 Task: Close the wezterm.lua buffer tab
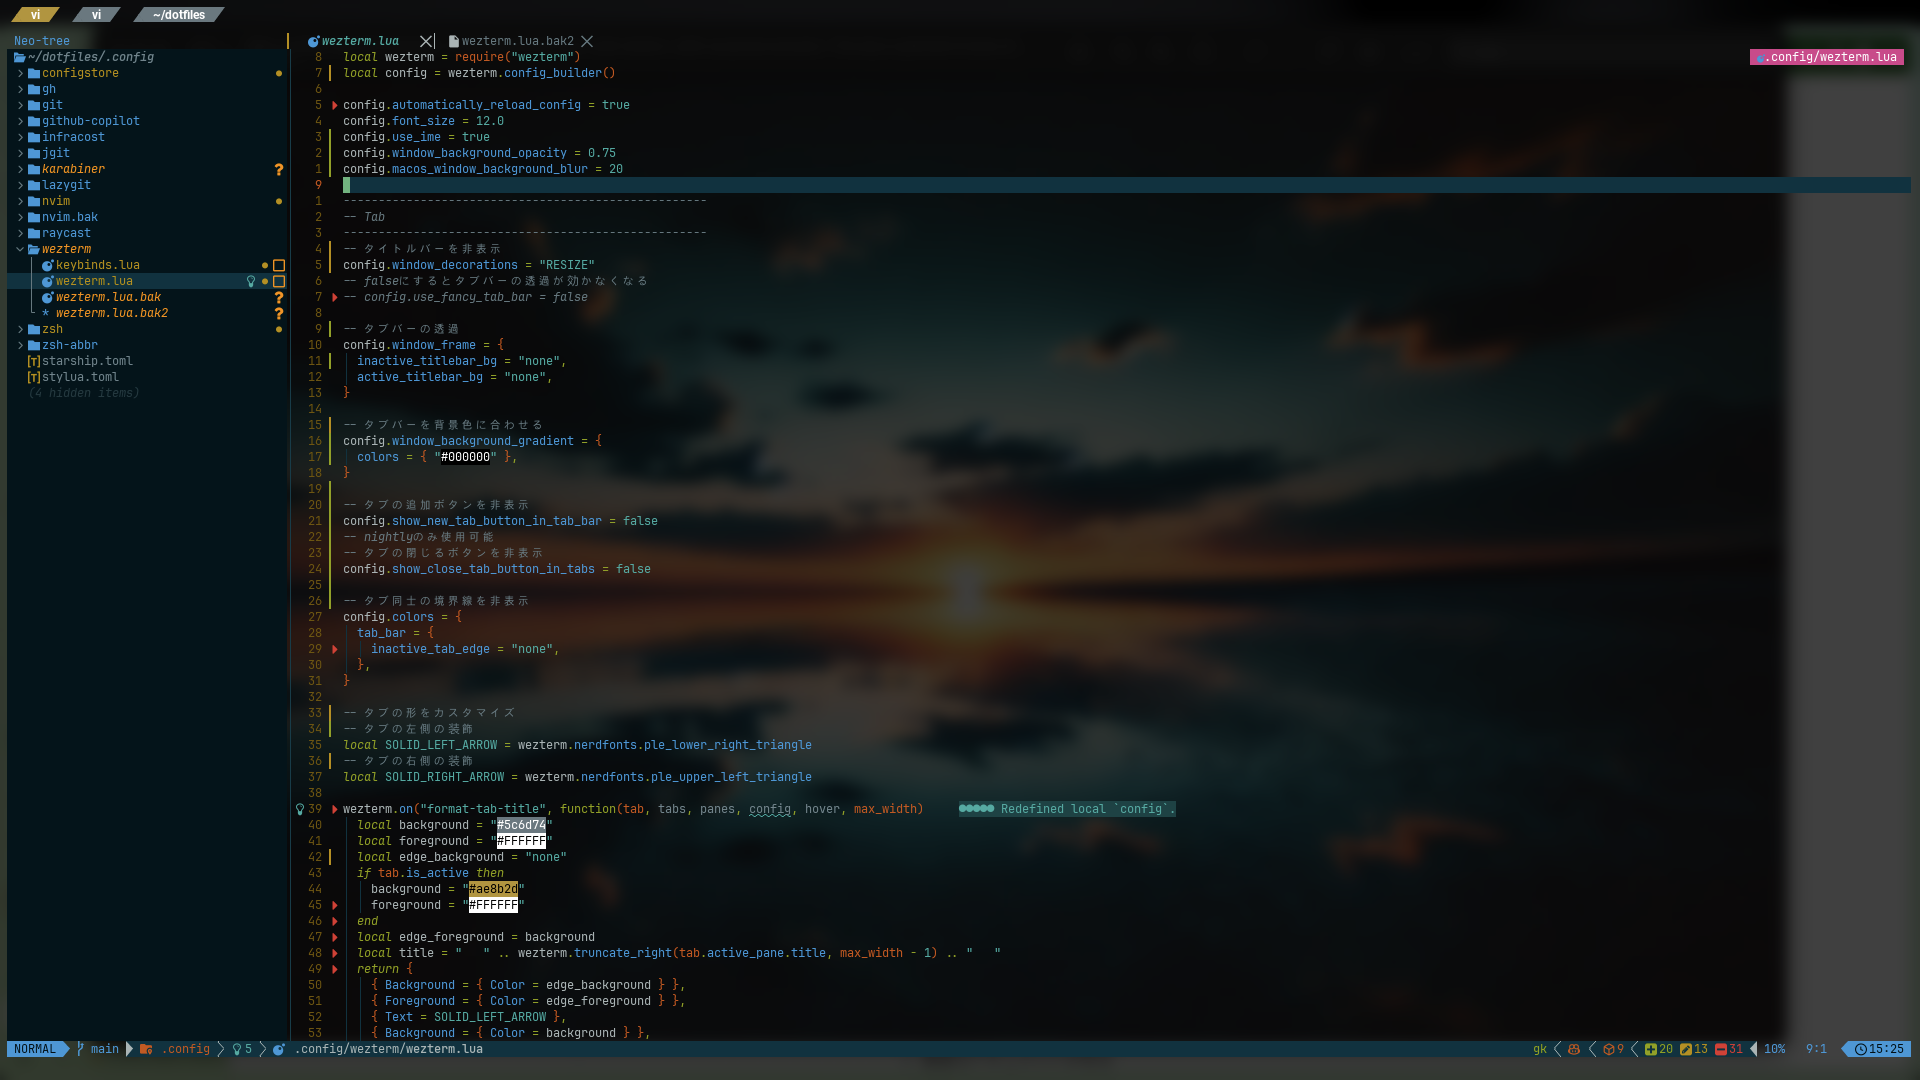[426, 41]
